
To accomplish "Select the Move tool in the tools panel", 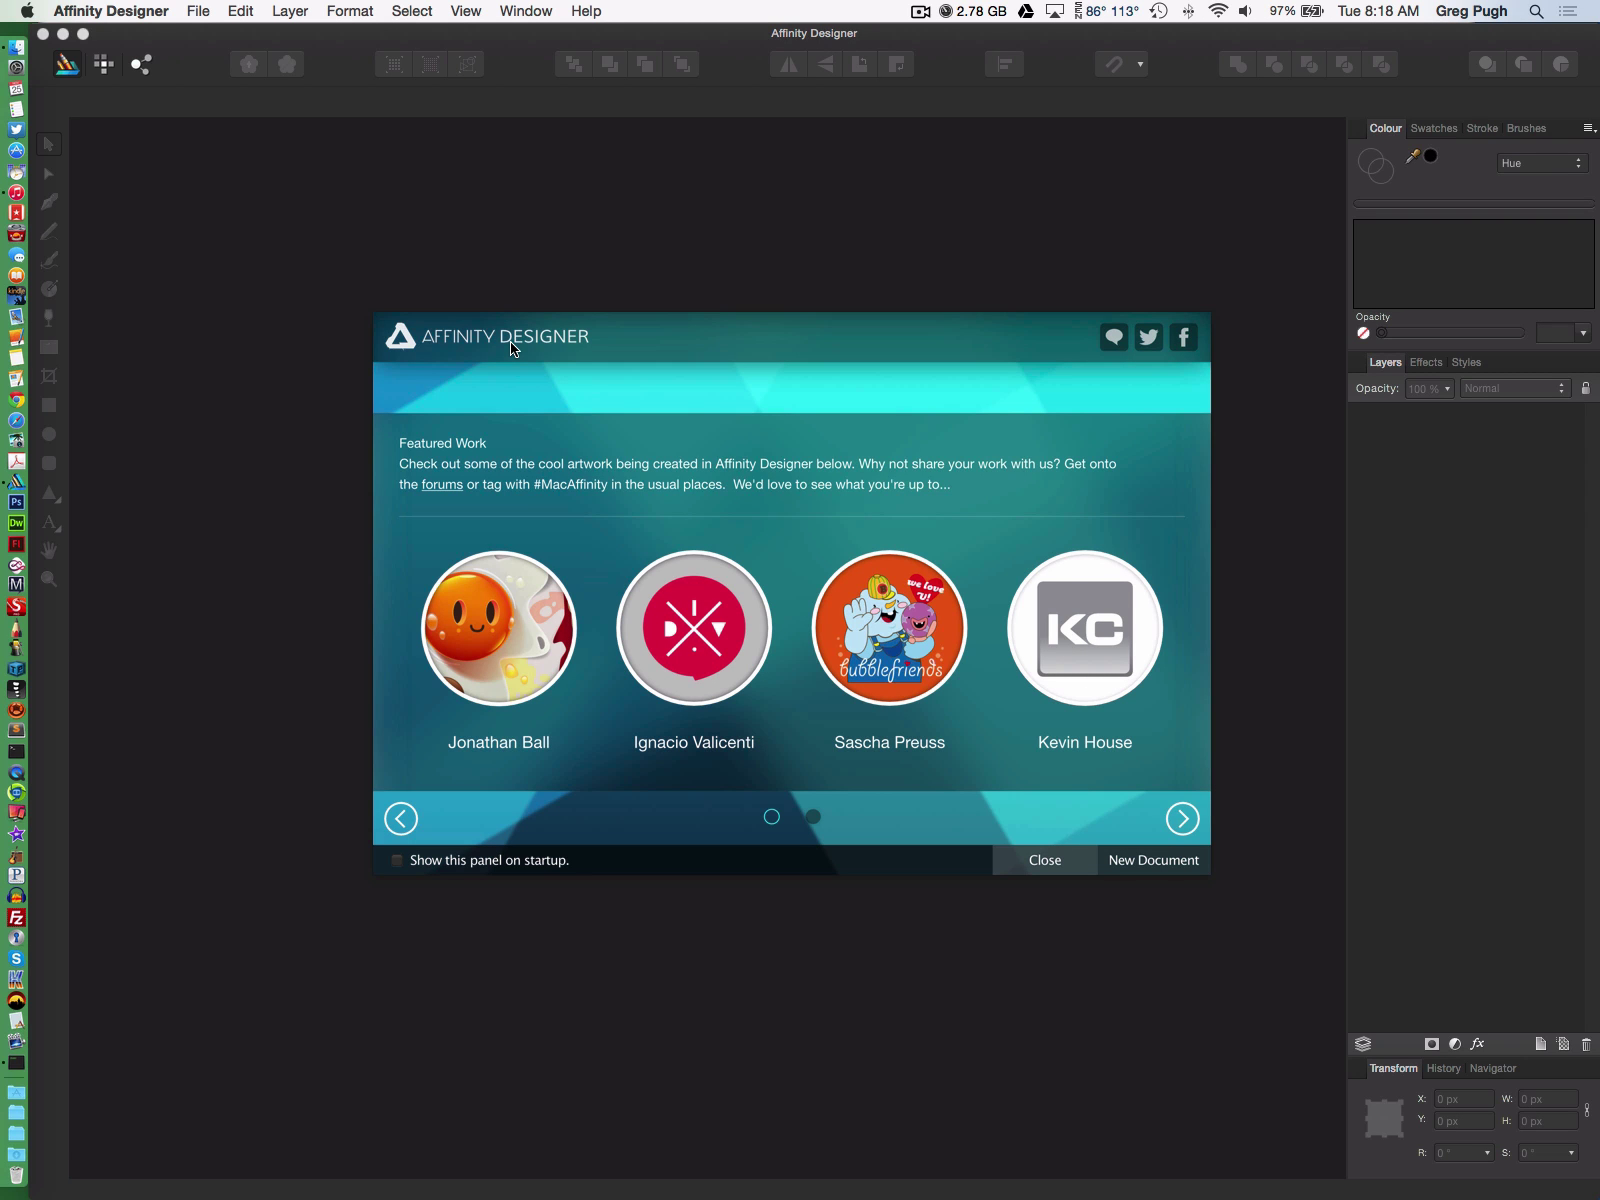I will [x=48, y=144].
